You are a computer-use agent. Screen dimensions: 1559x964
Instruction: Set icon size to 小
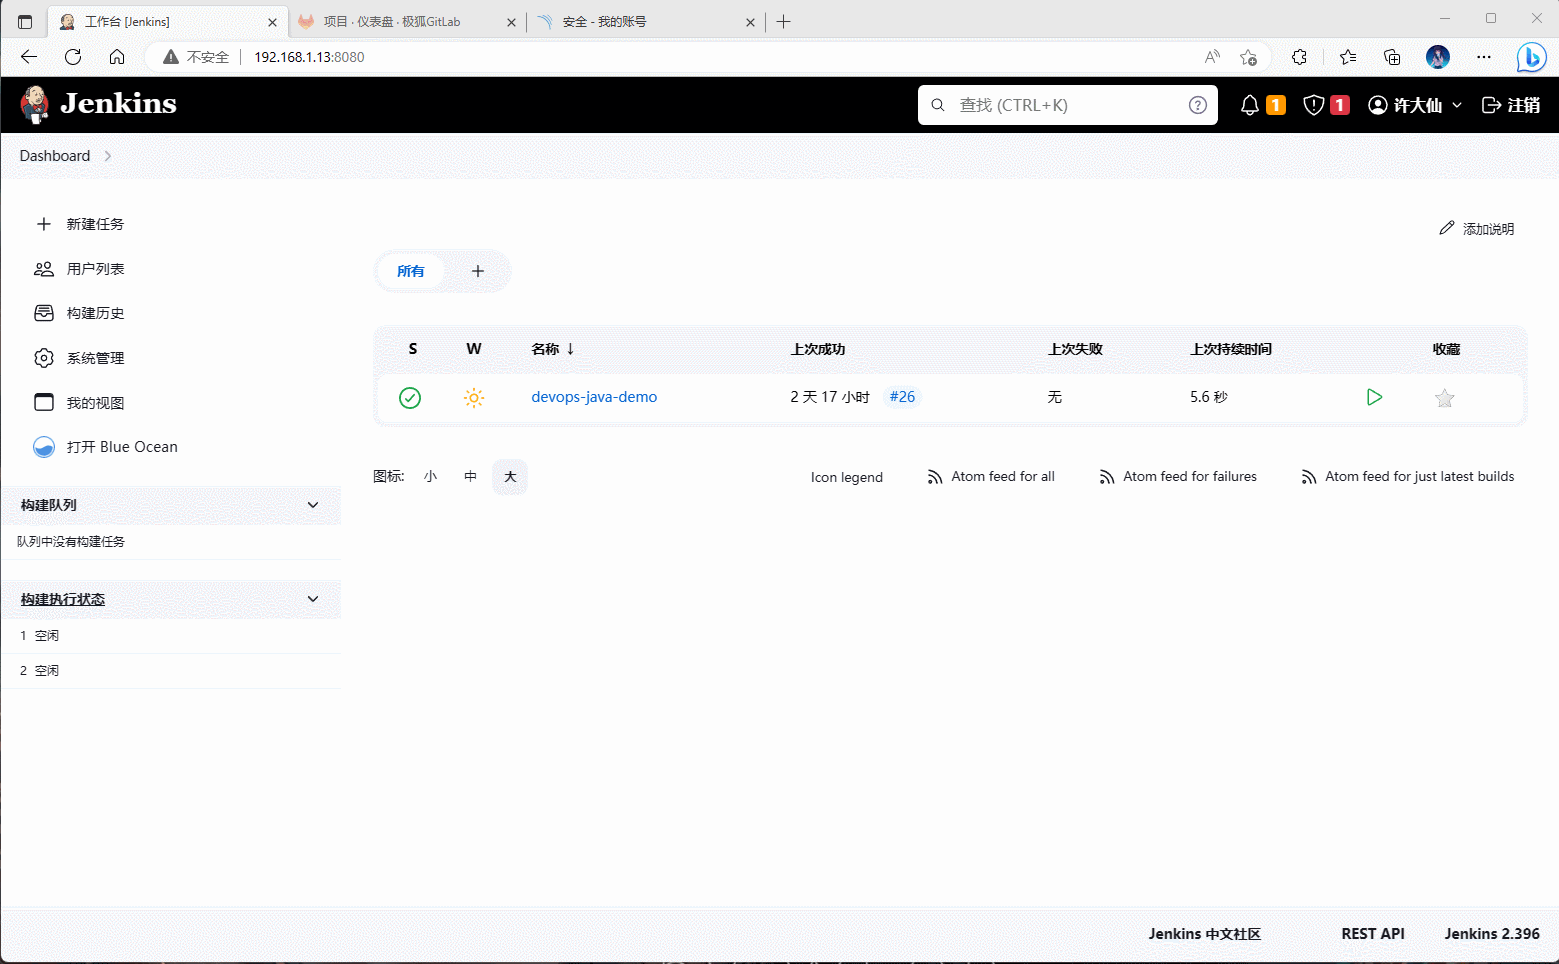(430, 477)
